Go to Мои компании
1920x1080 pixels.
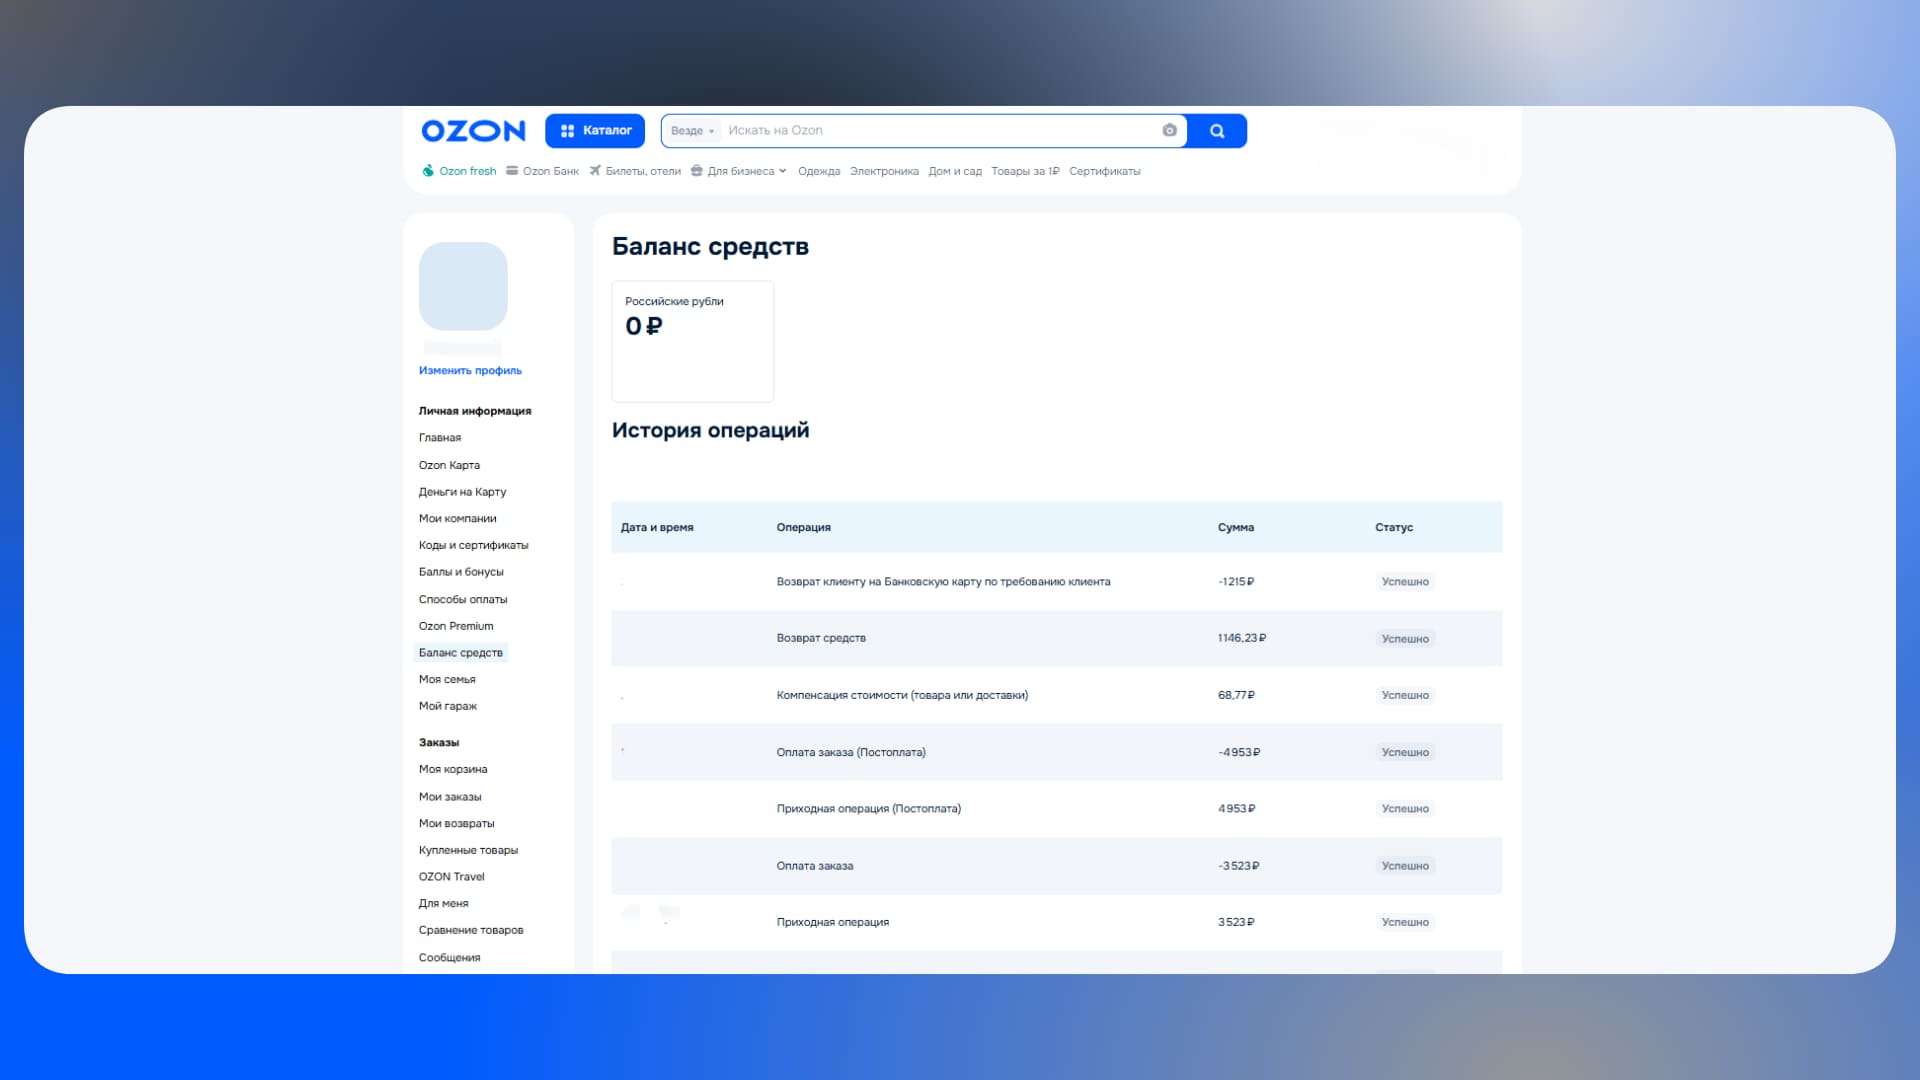pyautogui.click(x=457, y=519)
